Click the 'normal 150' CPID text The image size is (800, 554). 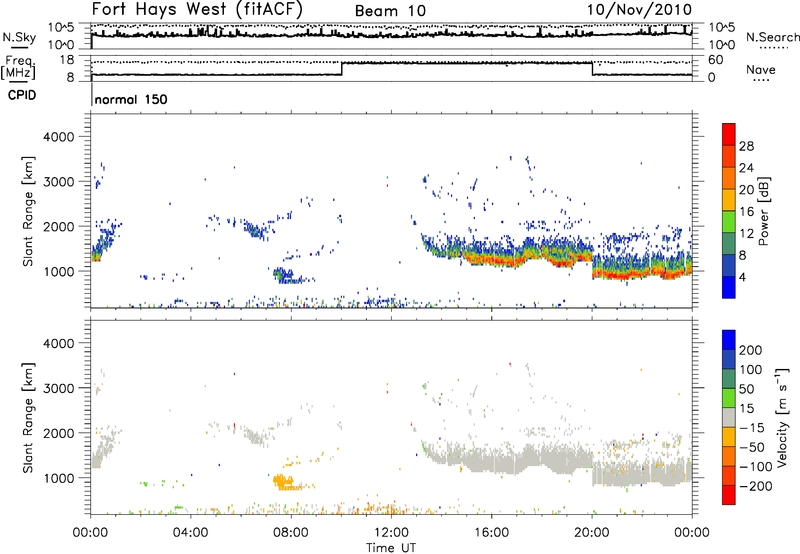(x=131, y=99)
